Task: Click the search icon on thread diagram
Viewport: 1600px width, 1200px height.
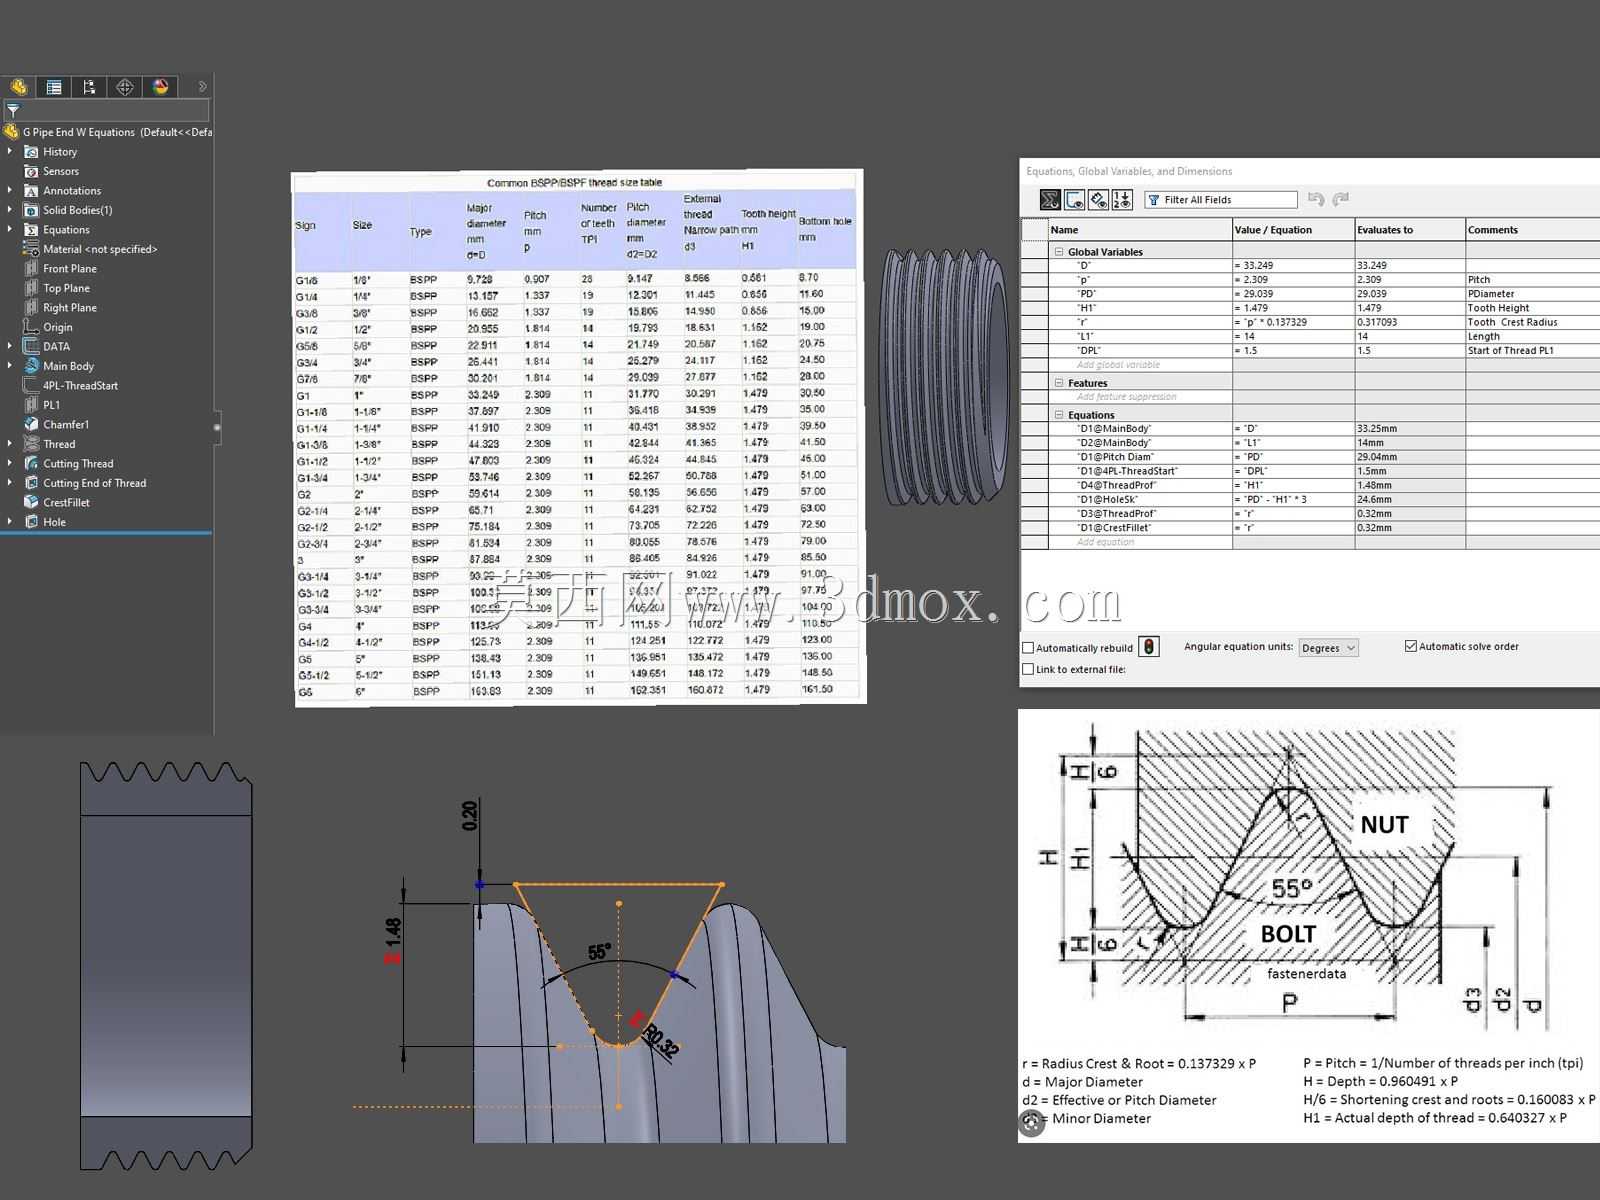Action: (1031, 1123)
